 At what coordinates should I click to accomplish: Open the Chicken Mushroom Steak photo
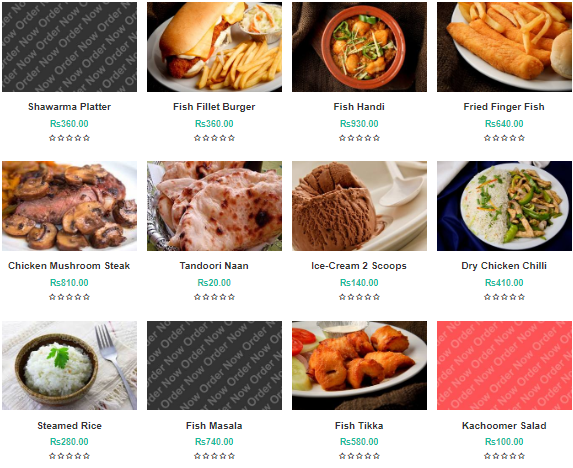(69, 206)
